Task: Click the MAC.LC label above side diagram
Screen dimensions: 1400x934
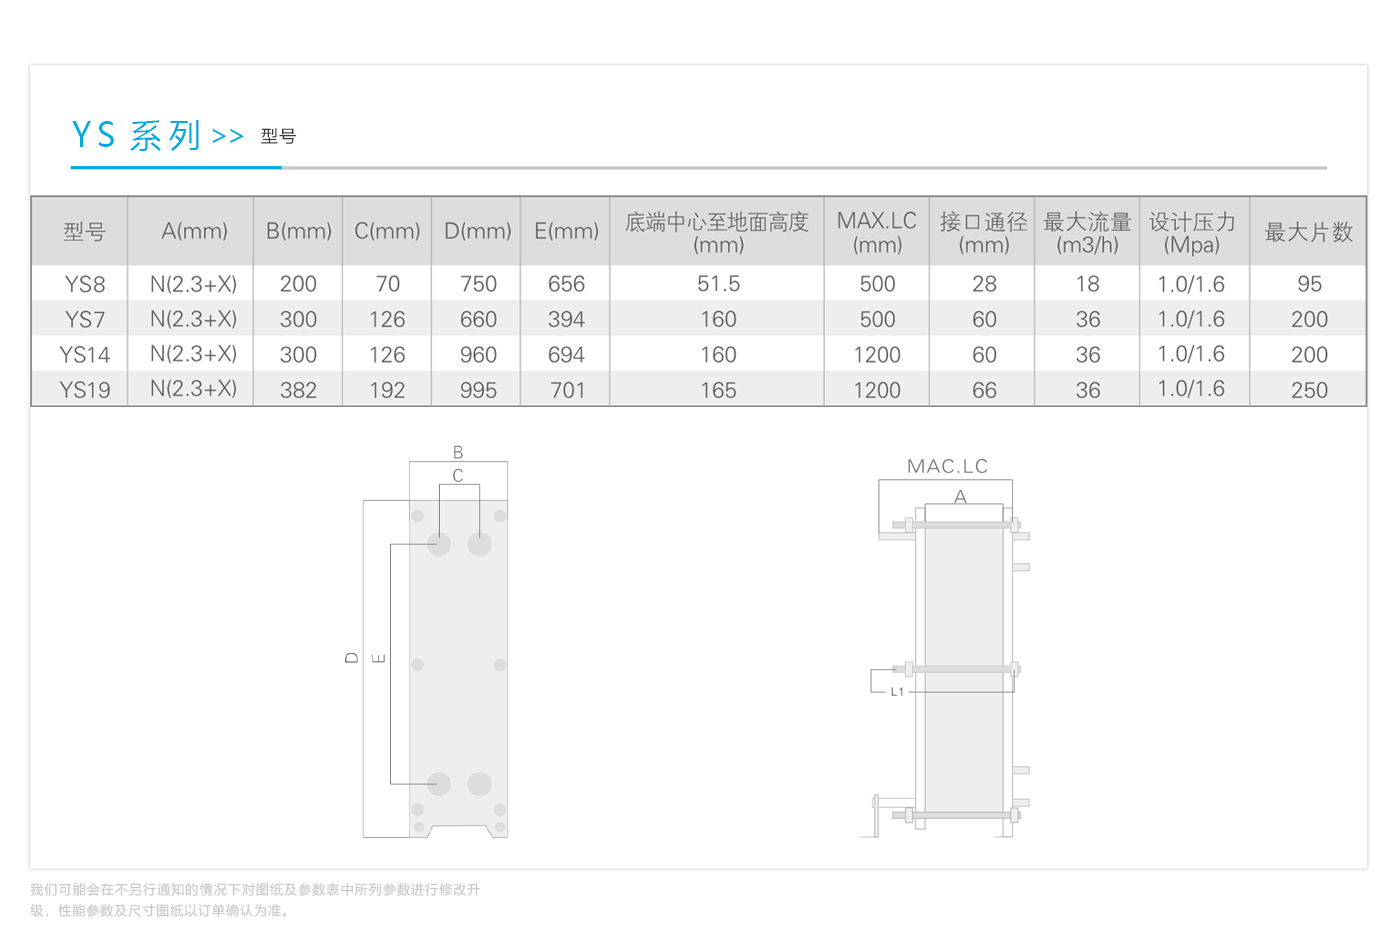Action: [947, 466]
